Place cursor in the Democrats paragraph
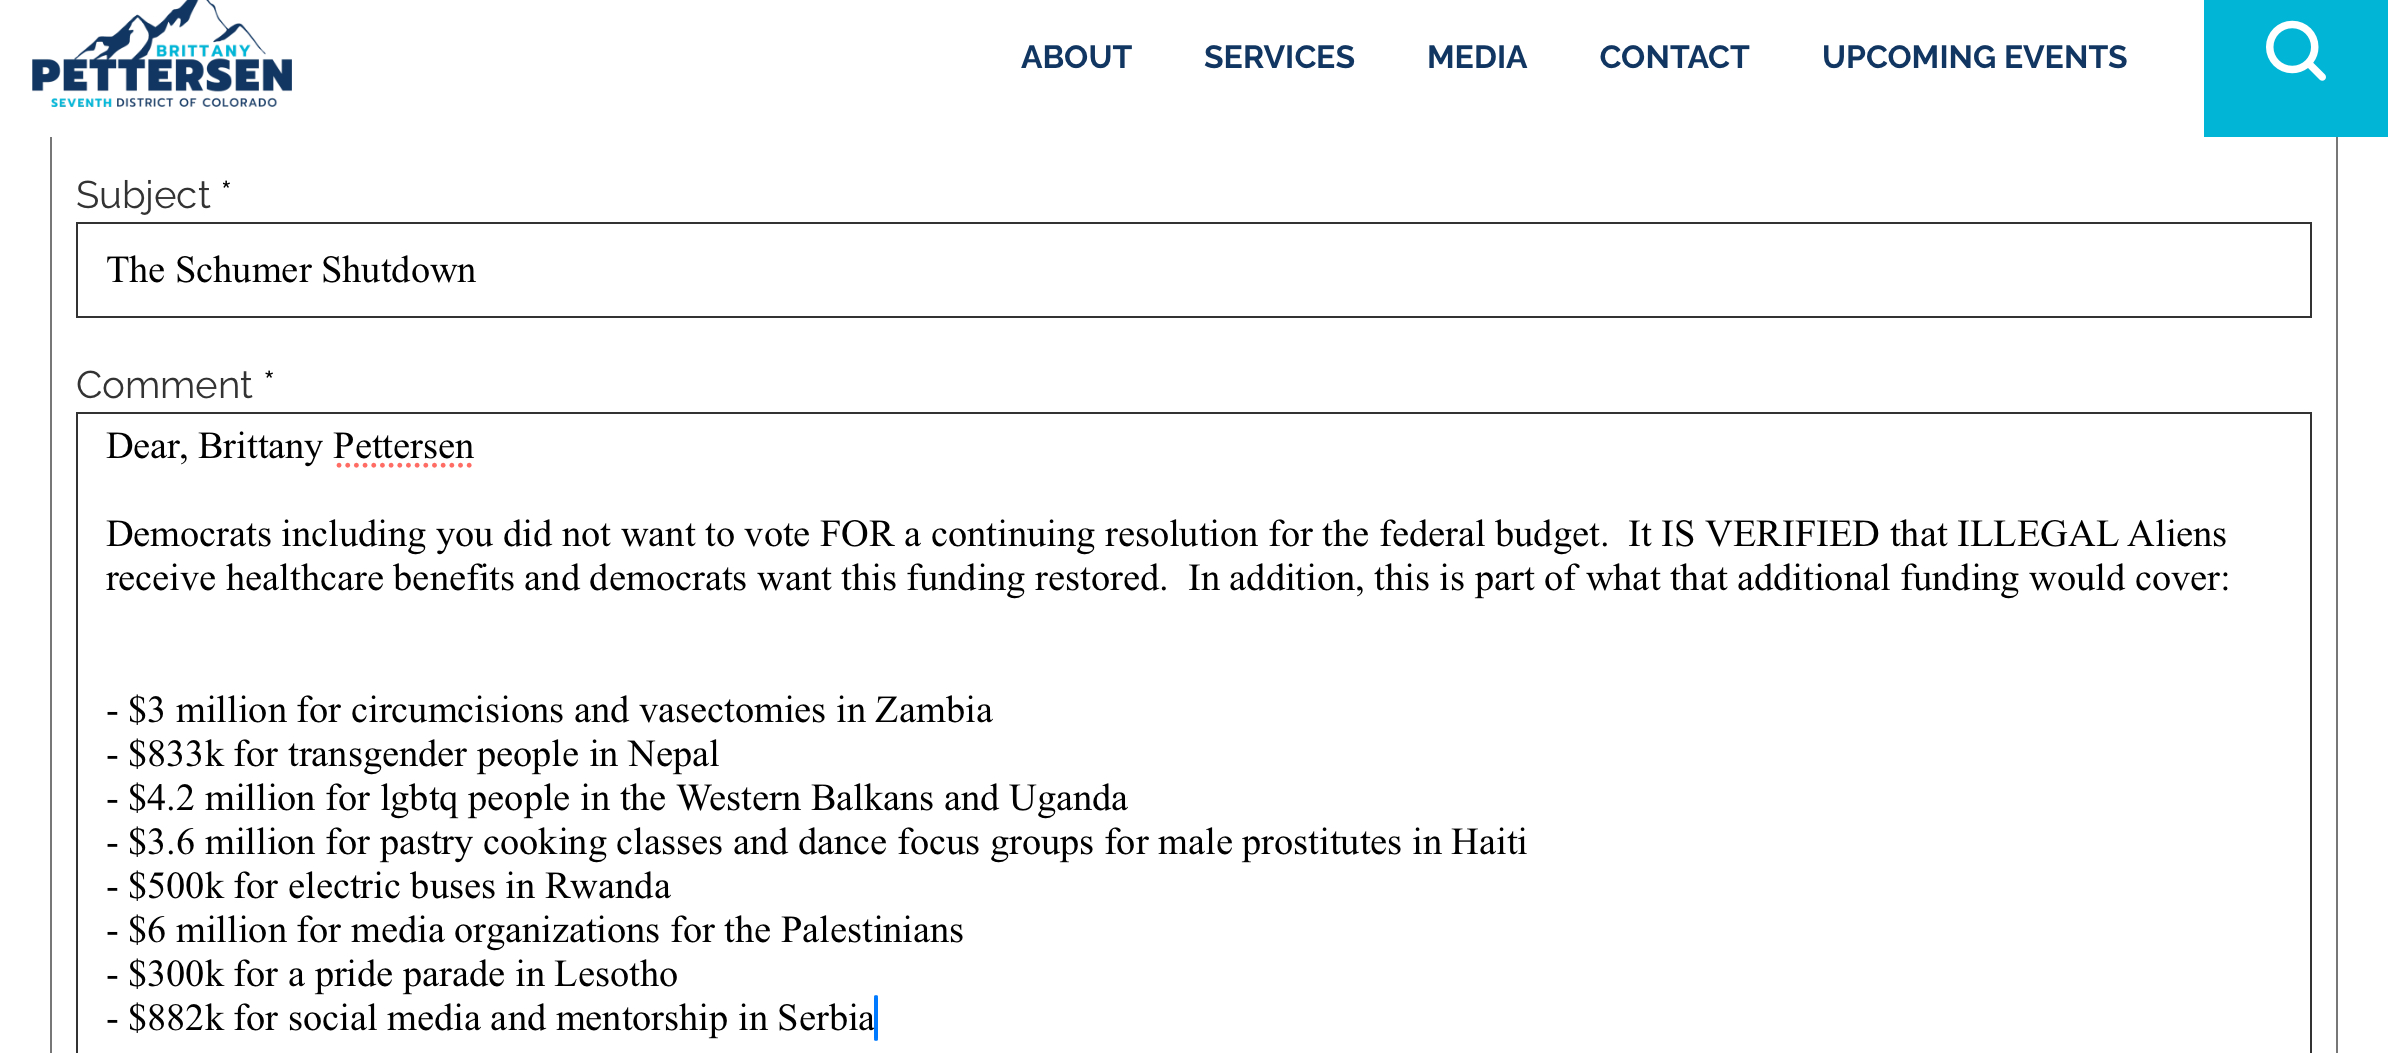 1165,556
